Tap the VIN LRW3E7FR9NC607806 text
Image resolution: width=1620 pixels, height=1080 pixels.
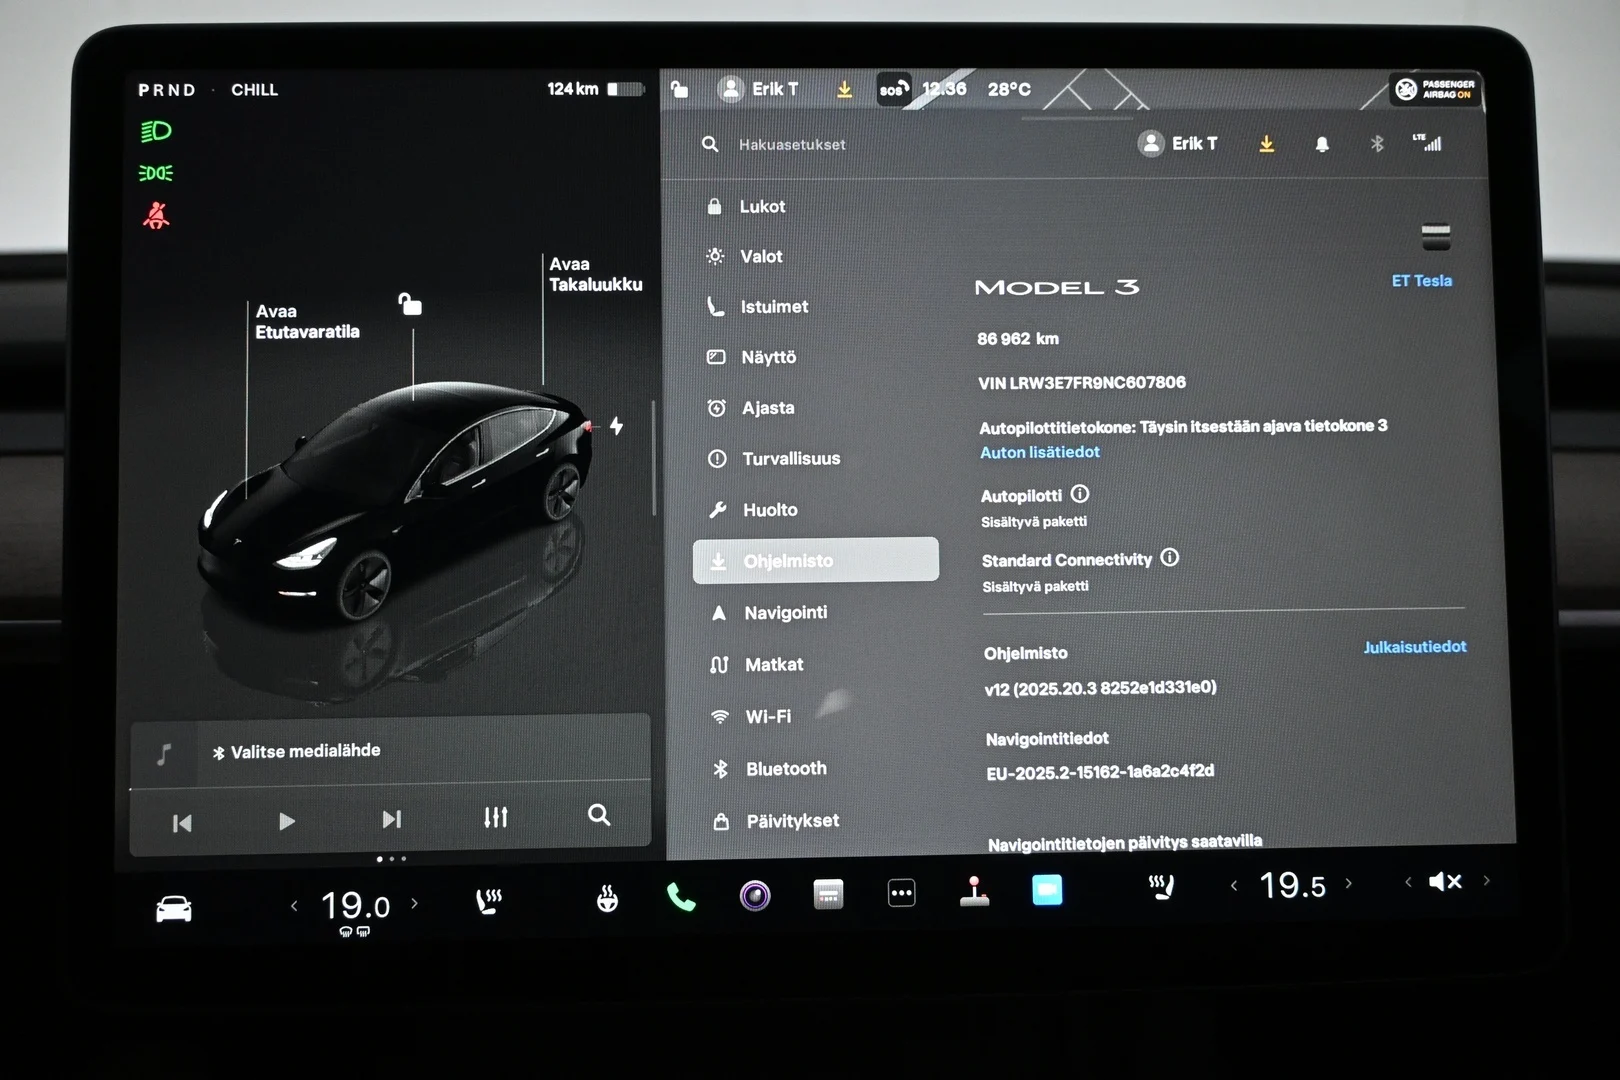[x=1082, y=382]
